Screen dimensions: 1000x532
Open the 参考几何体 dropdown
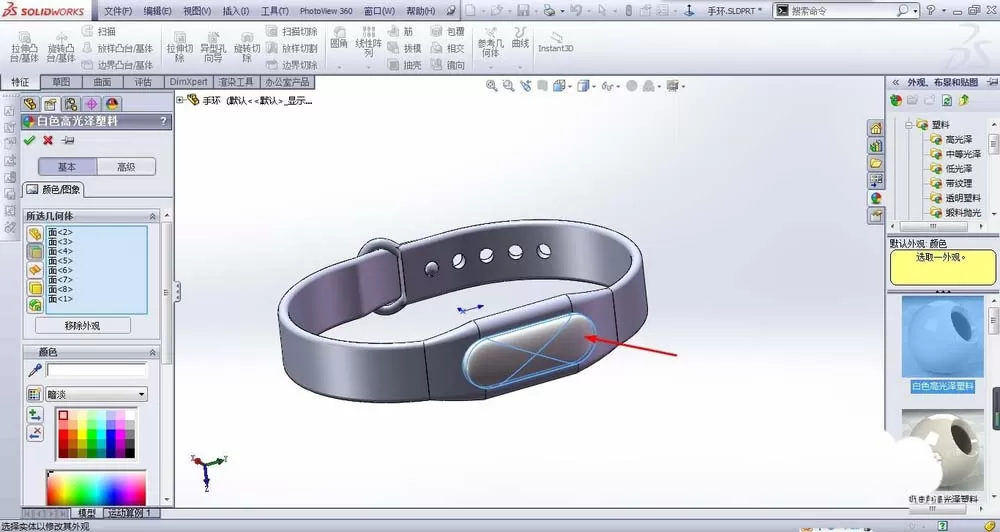490,66
